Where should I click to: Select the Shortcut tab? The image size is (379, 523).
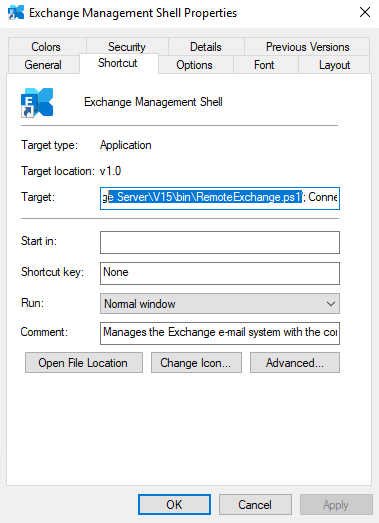click(x=118, y=63)
